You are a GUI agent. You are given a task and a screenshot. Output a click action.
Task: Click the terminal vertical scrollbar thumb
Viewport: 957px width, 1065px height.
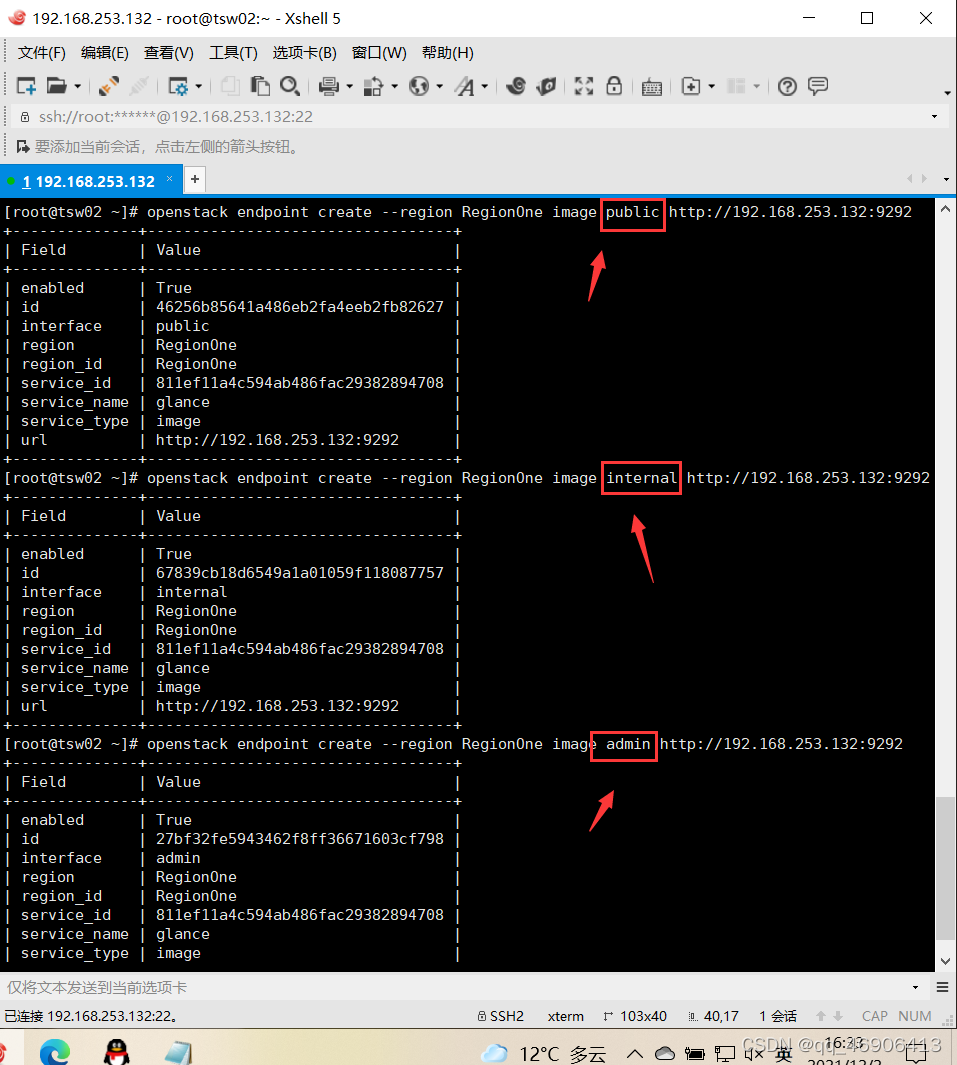[x=945, y=869]
